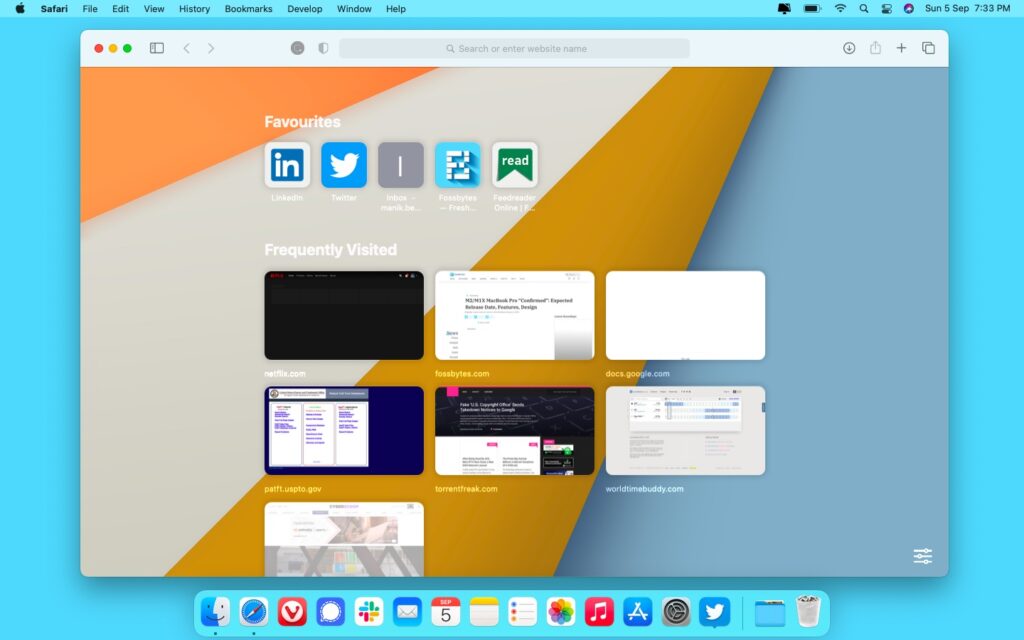Screen dimensions: 1024x640
Task: Open the Fossbytes favourite shortcut
Action: coord(458,165)
